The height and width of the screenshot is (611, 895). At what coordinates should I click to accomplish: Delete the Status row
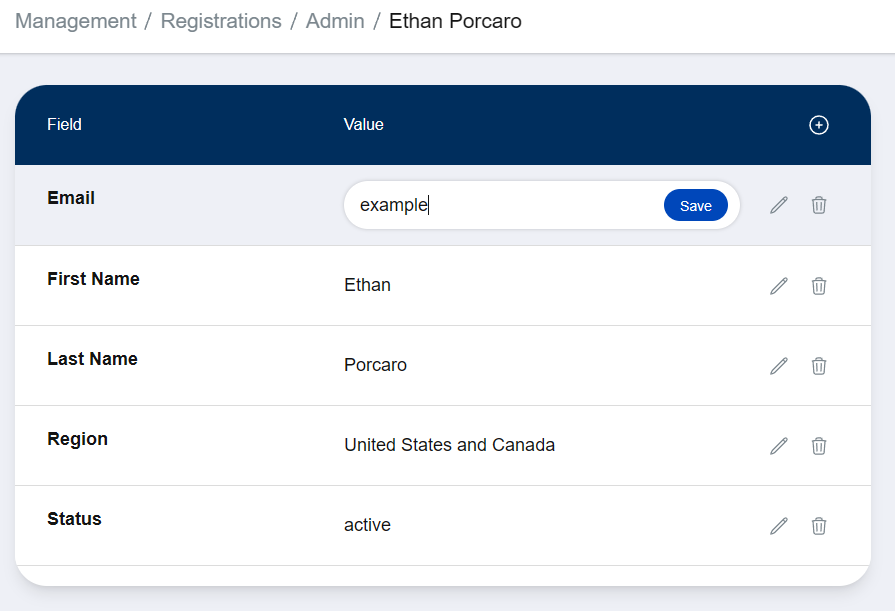[819, 526]
